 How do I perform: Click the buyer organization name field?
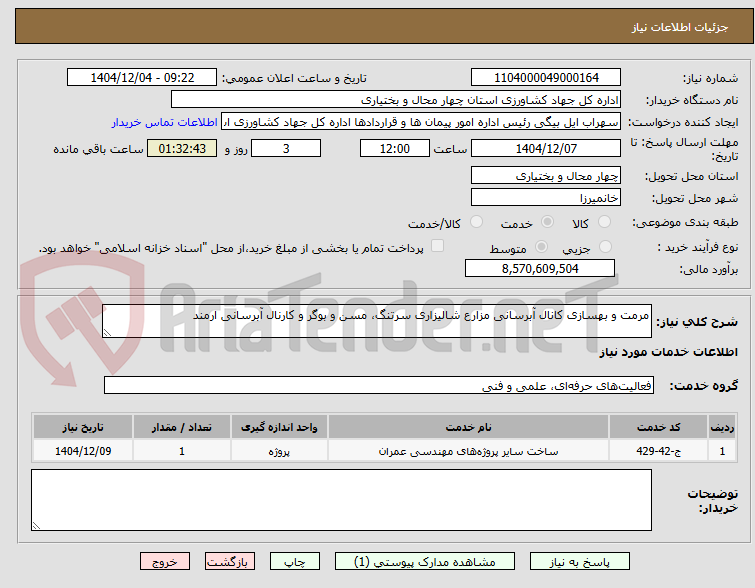396,100
